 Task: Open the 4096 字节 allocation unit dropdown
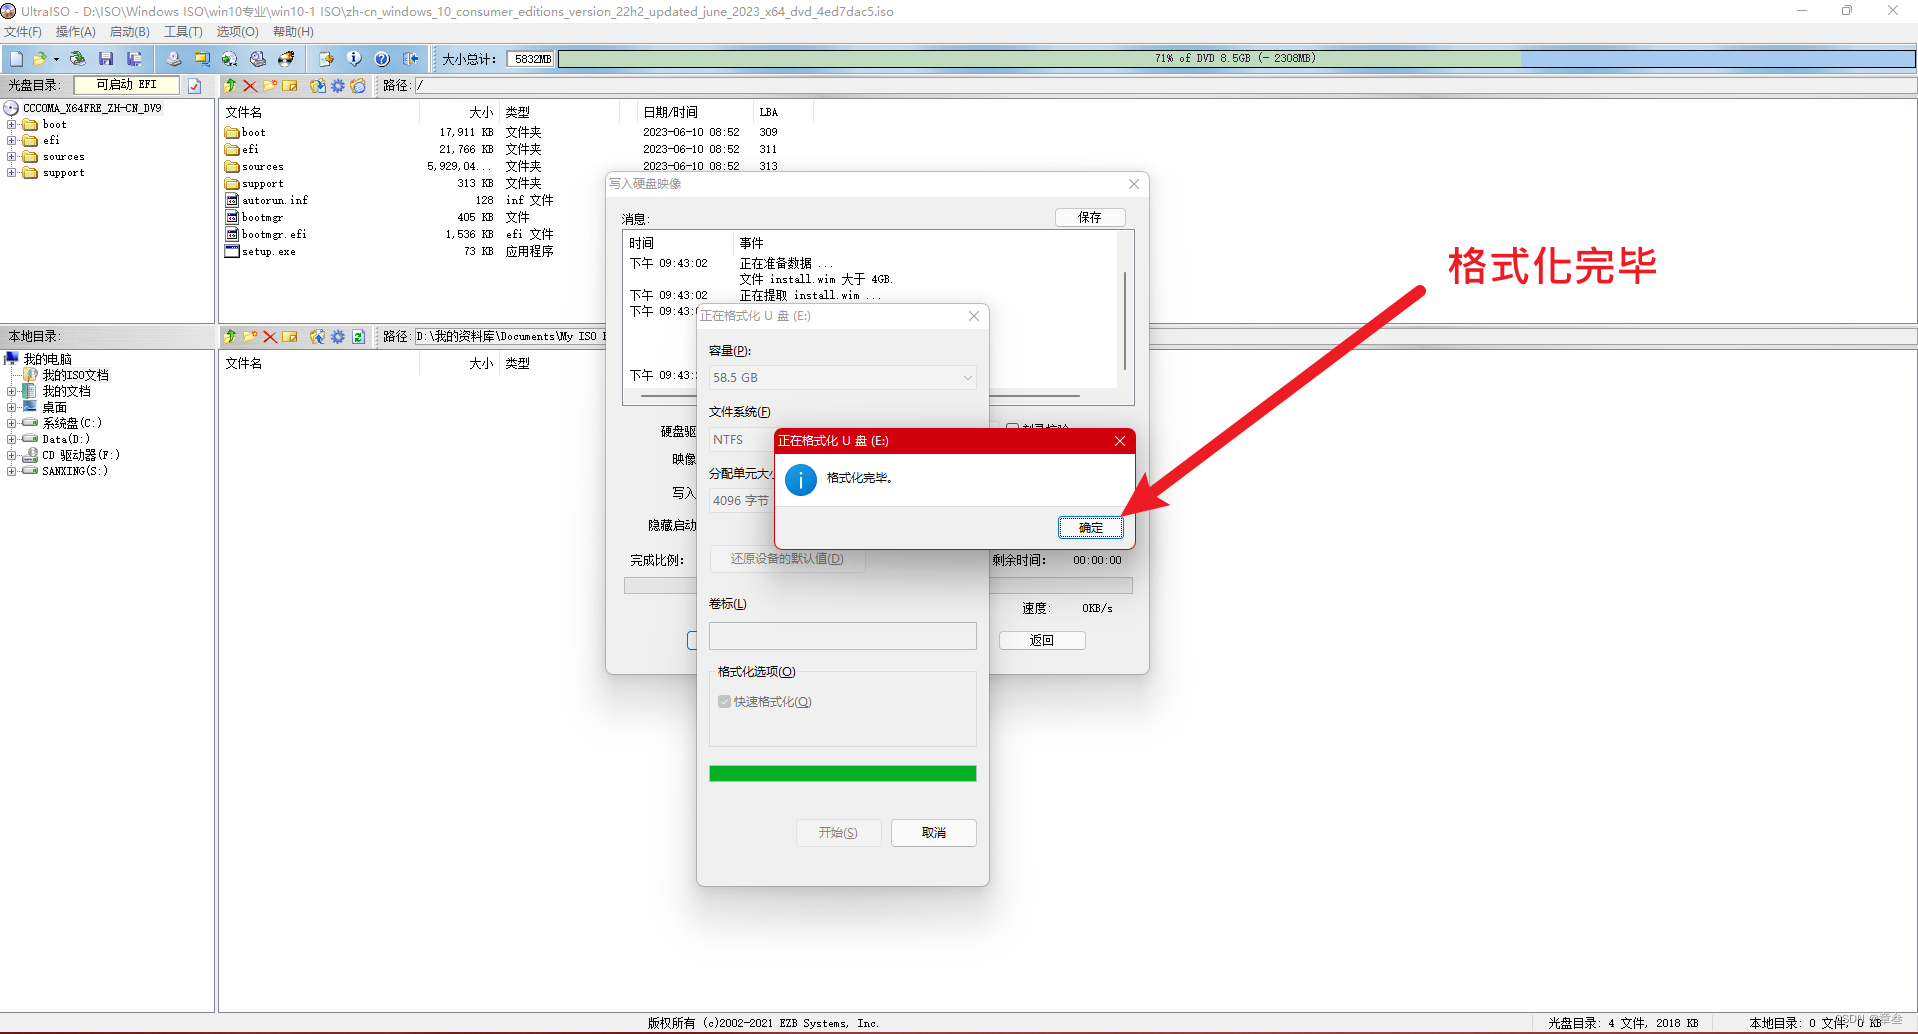[x=742, y=501]
